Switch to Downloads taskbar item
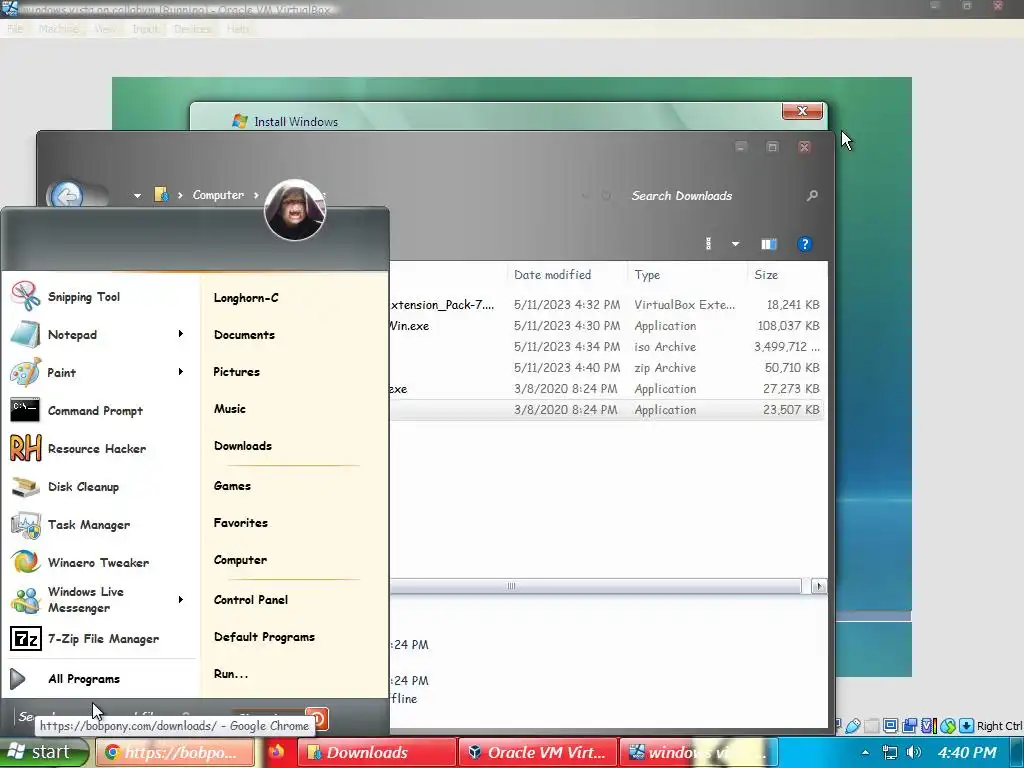 pyautogui.click(x=376, y=753)
